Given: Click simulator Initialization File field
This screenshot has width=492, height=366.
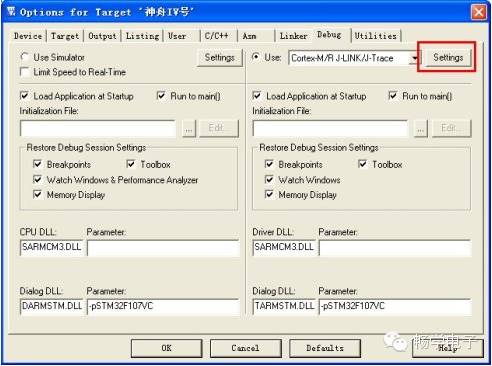Looking at the screenshot, I should 98,128.
